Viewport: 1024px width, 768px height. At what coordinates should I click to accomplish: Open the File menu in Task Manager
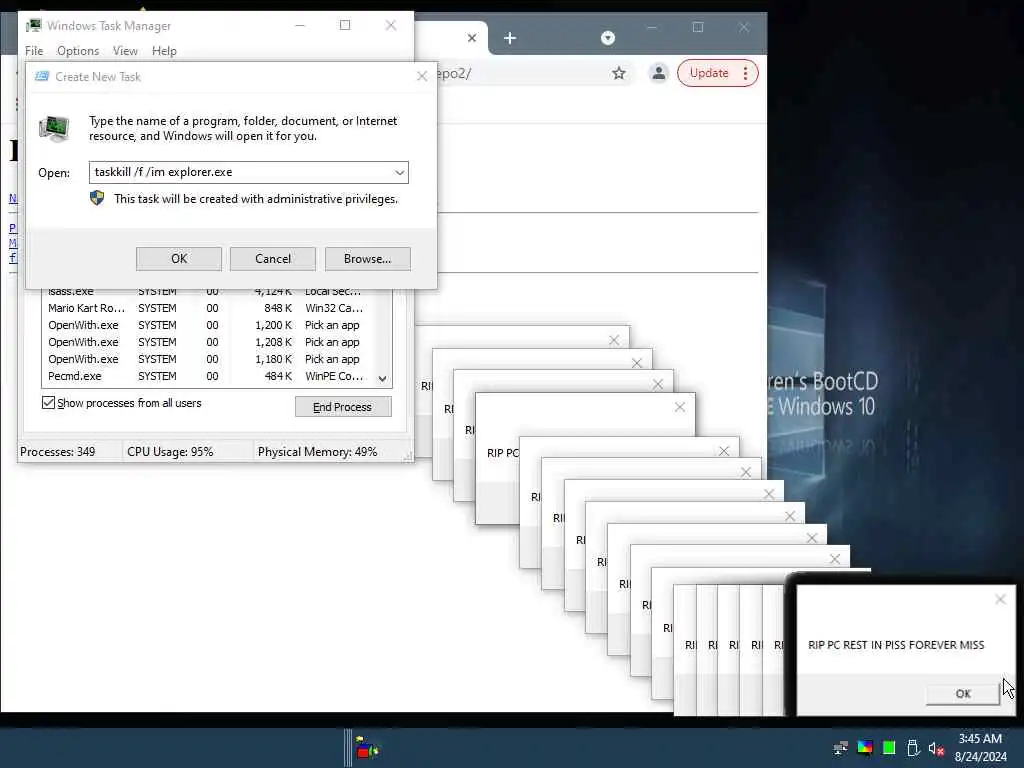tap(34, 51)
